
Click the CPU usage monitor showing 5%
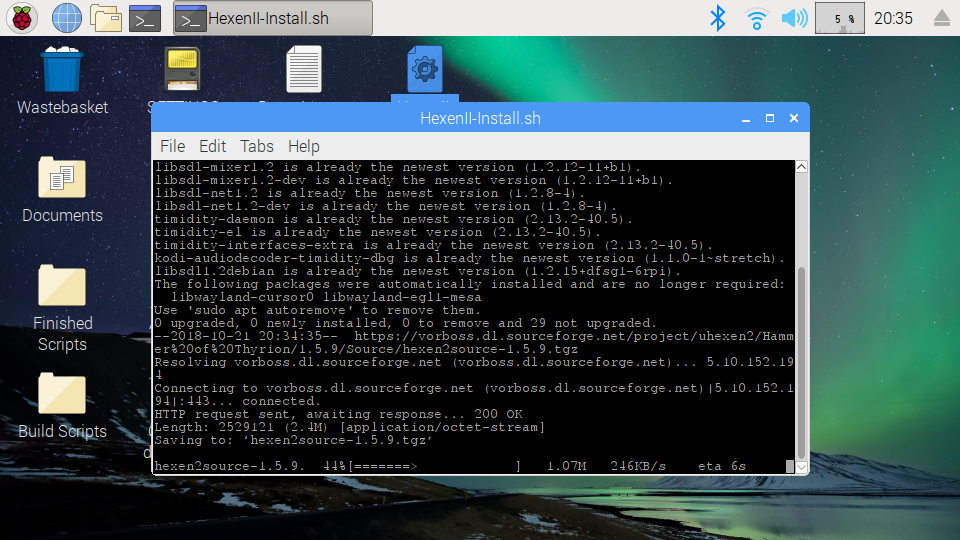(839, 18)
